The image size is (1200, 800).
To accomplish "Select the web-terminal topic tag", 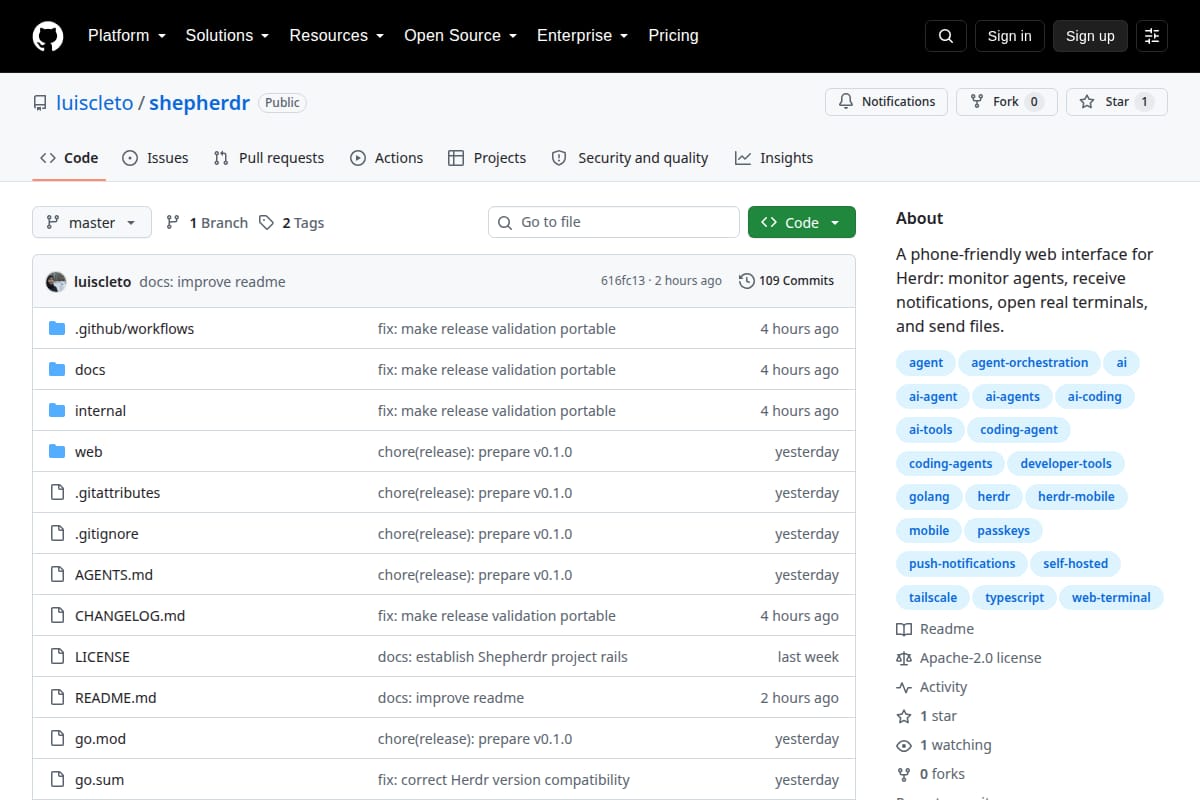I will [1111, 598].
